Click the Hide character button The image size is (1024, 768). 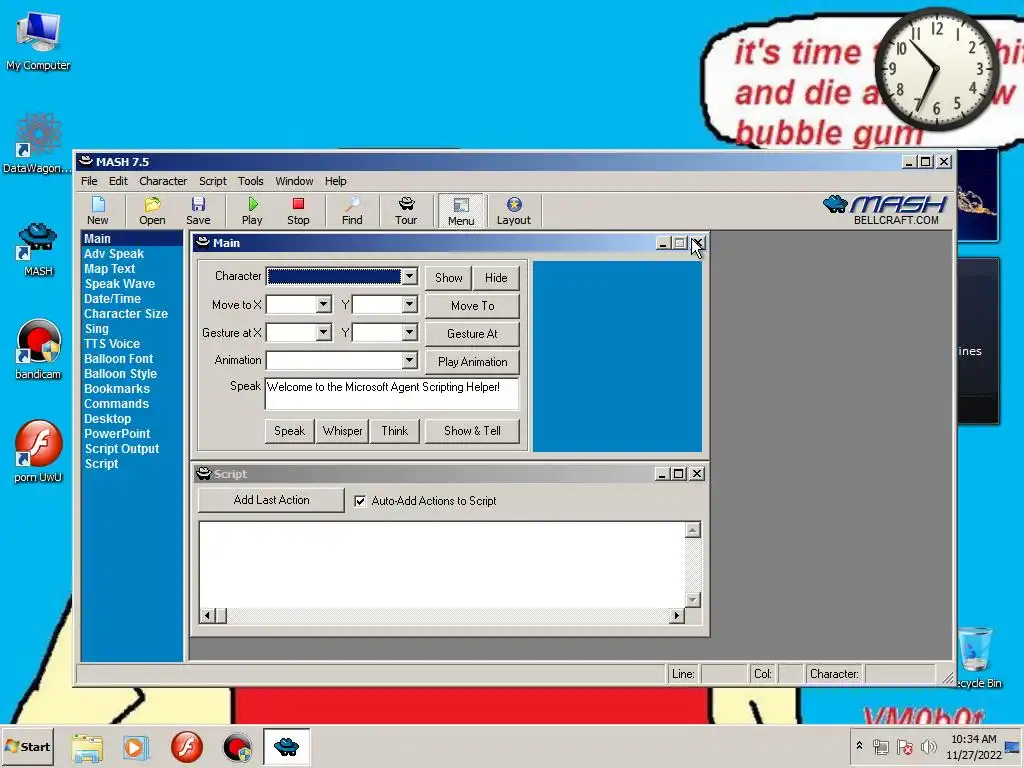(x=496, y=278)
